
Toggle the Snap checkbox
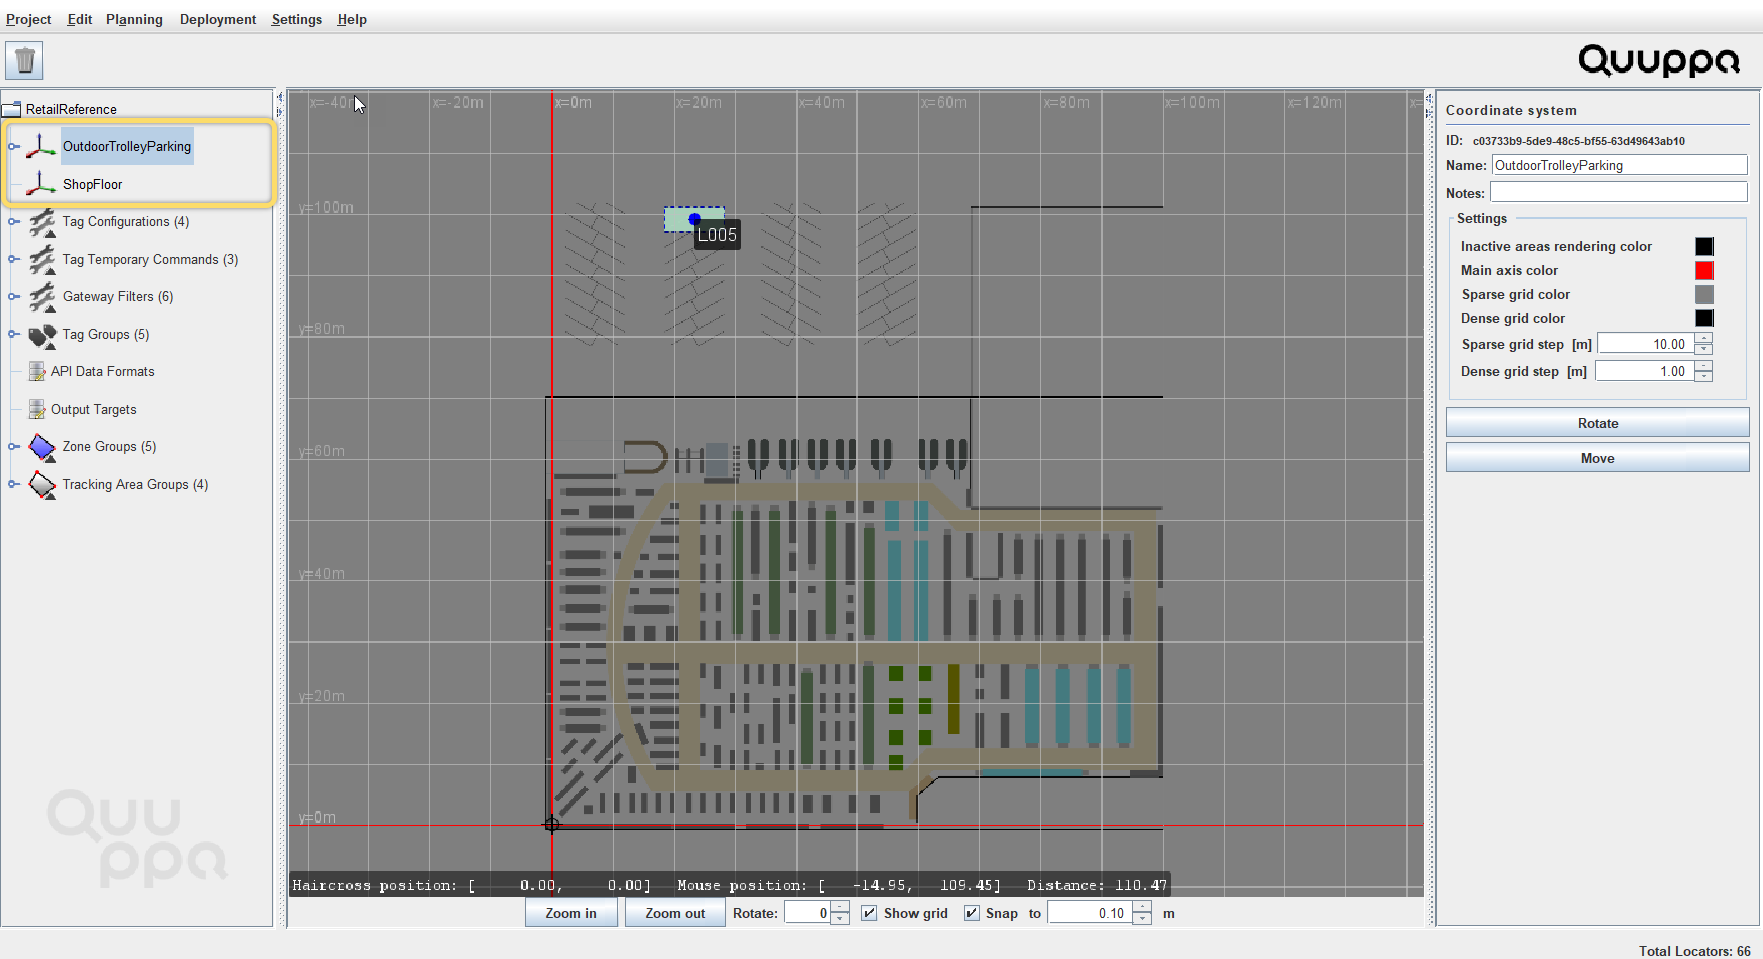click(x=971, y=913)
